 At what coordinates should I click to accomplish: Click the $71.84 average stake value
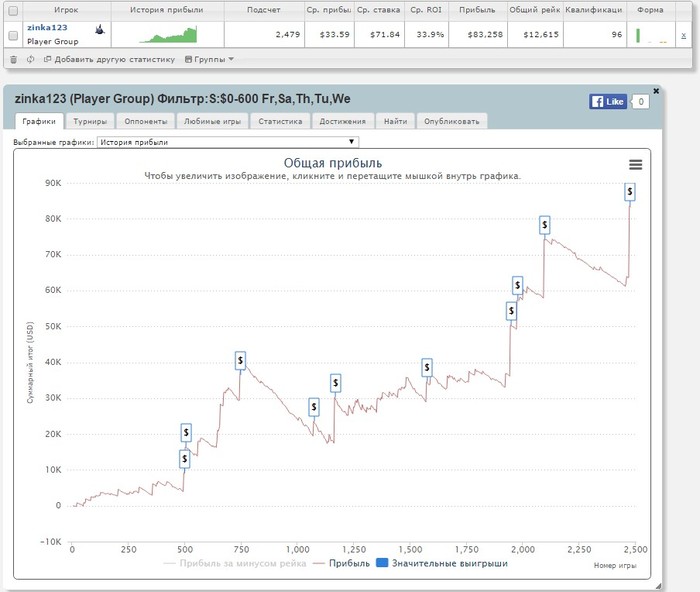[x=385, y=34]
